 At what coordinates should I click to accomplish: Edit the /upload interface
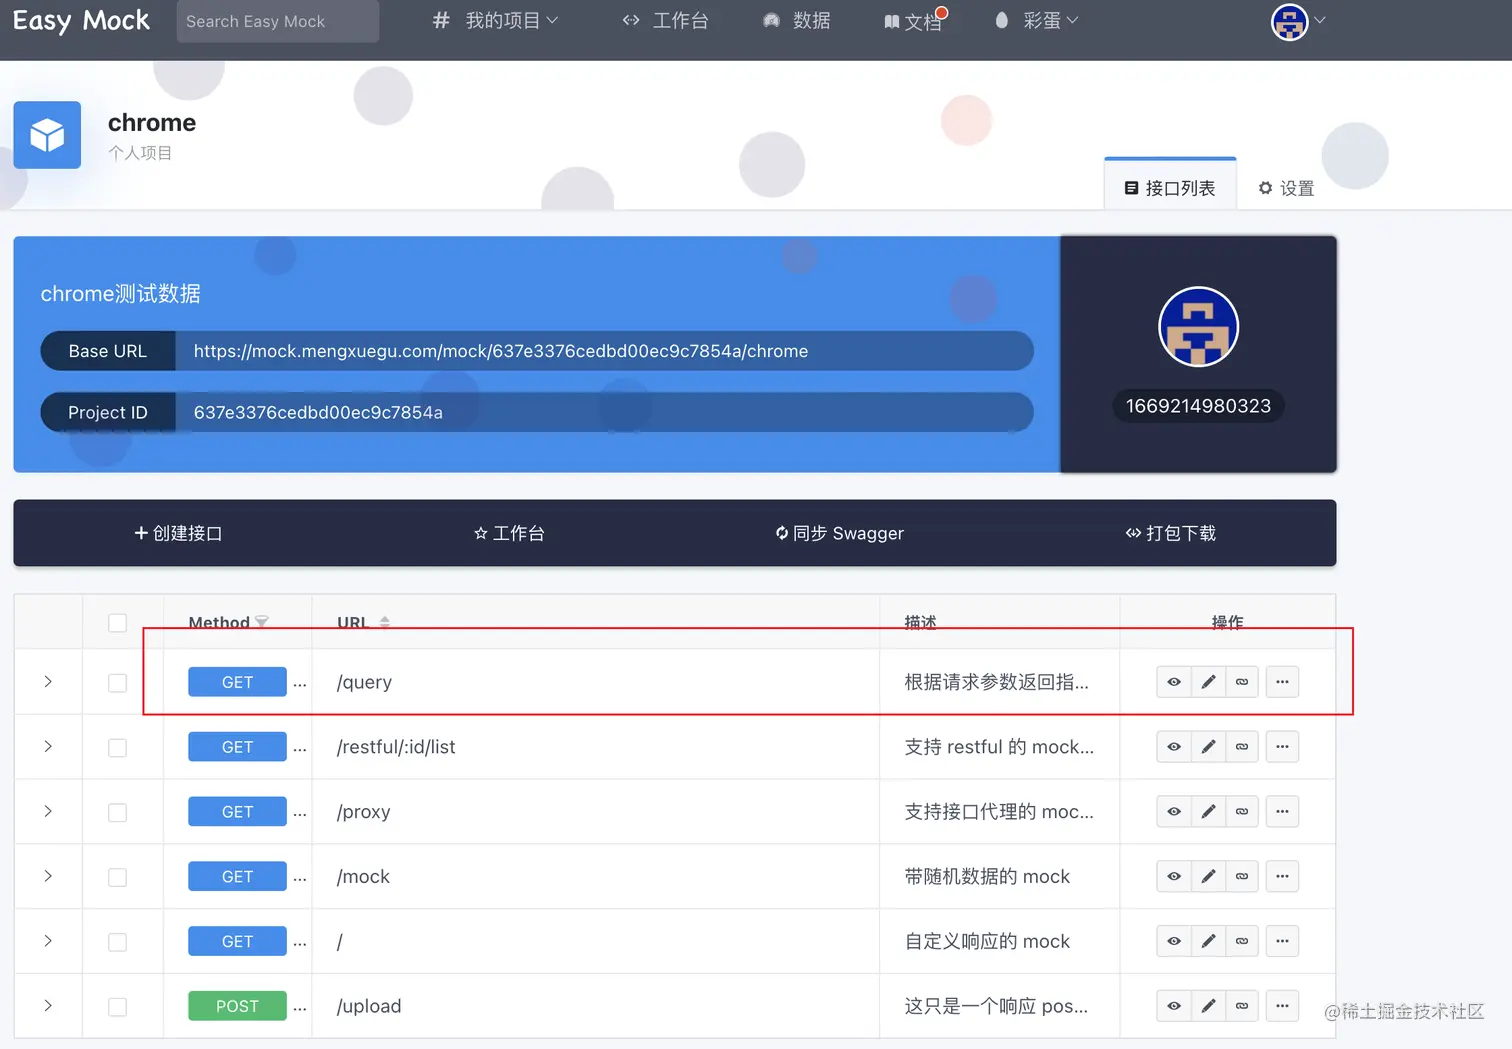[1208, 1006]
